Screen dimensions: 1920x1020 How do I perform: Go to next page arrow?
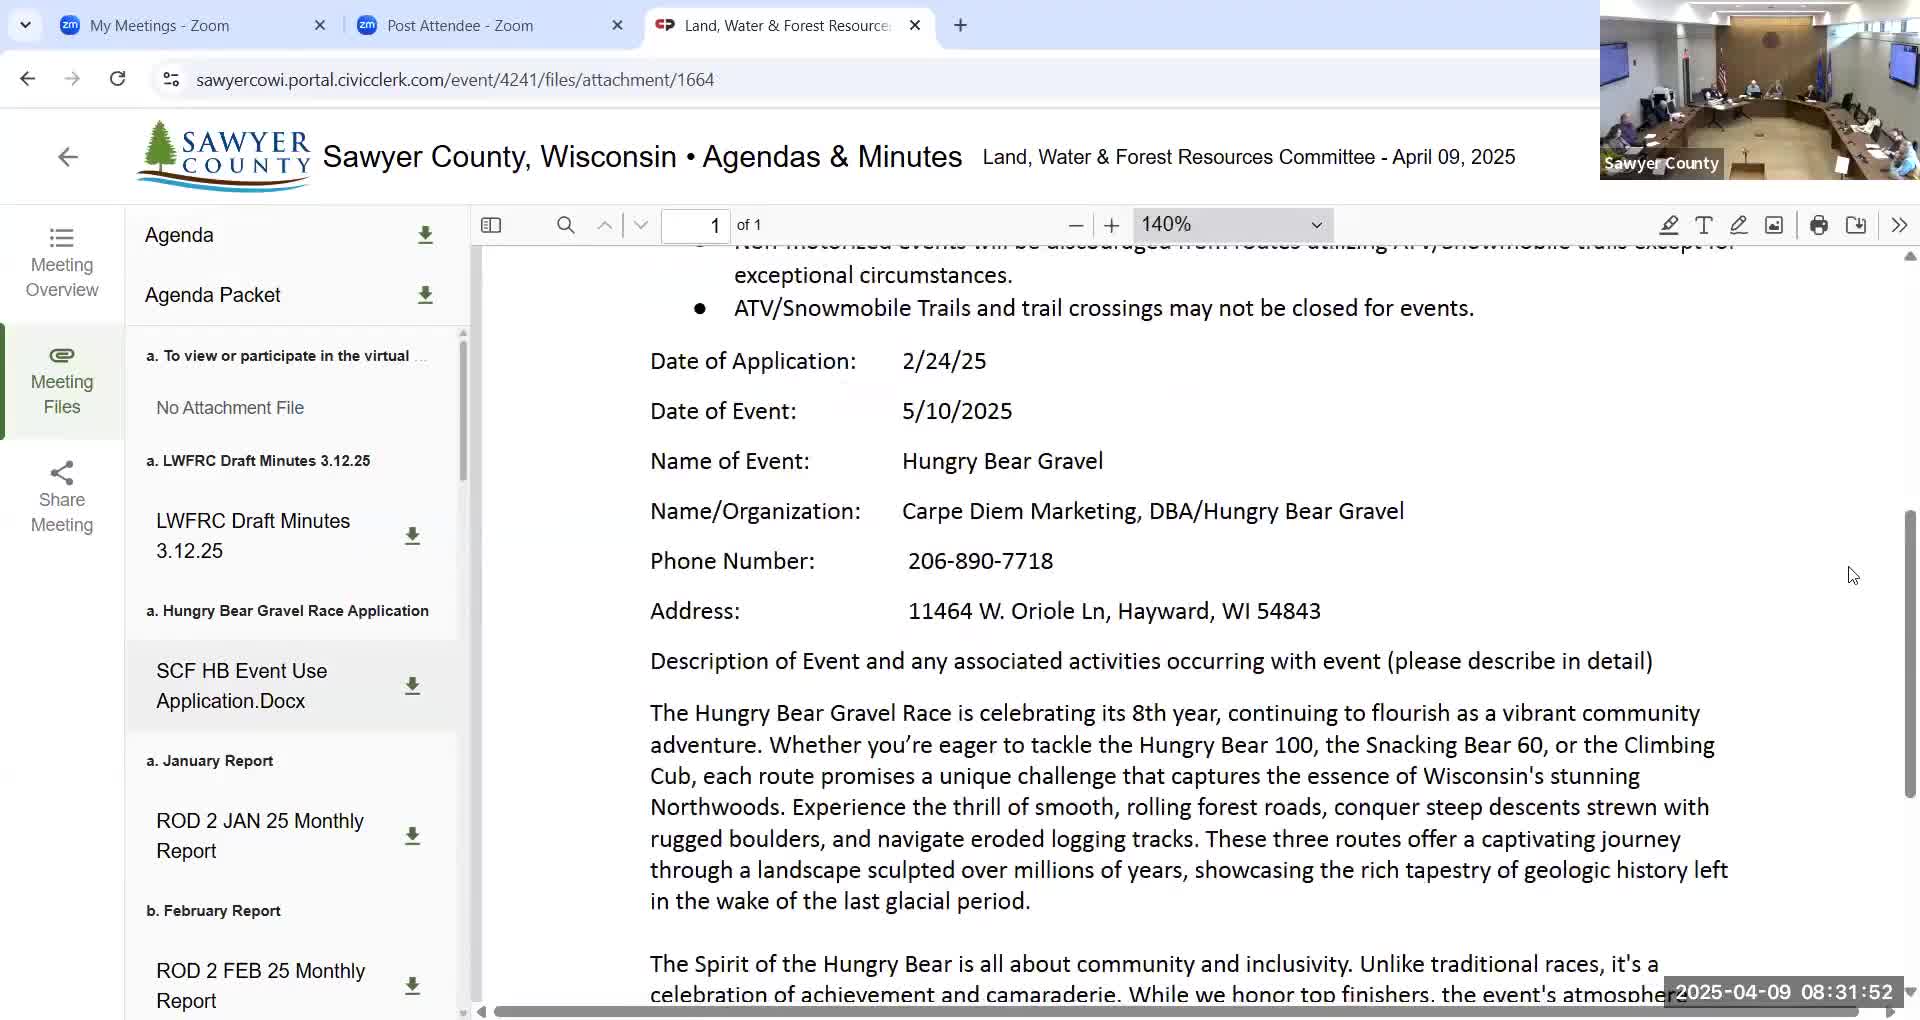641,225
